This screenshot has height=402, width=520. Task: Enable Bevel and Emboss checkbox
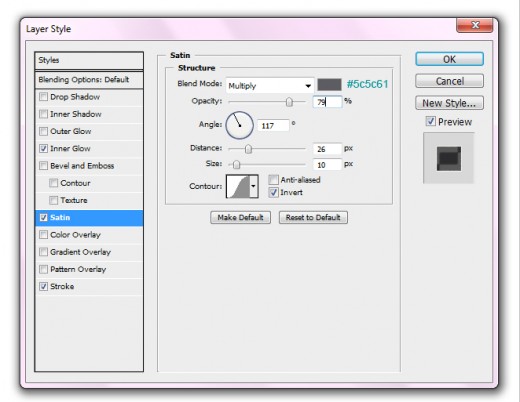tap(43, 166)
